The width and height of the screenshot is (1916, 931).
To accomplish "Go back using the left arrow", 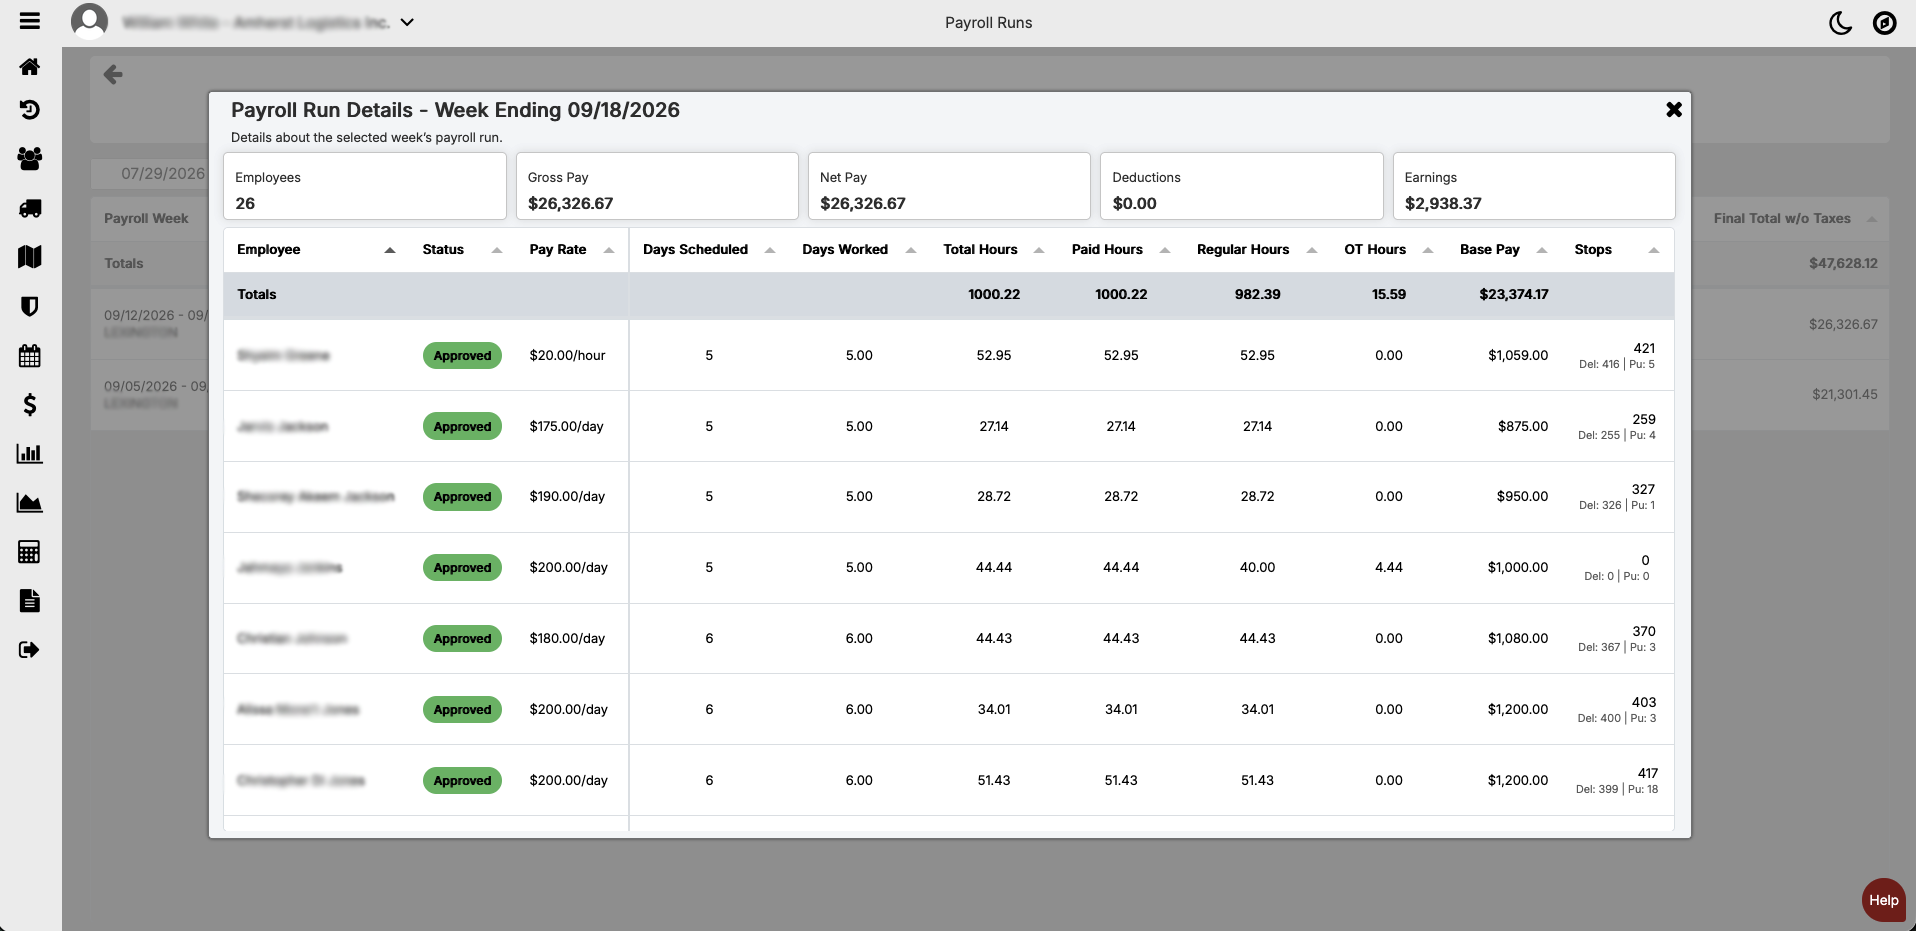I will pyautogui.click(x=114, y=75).
